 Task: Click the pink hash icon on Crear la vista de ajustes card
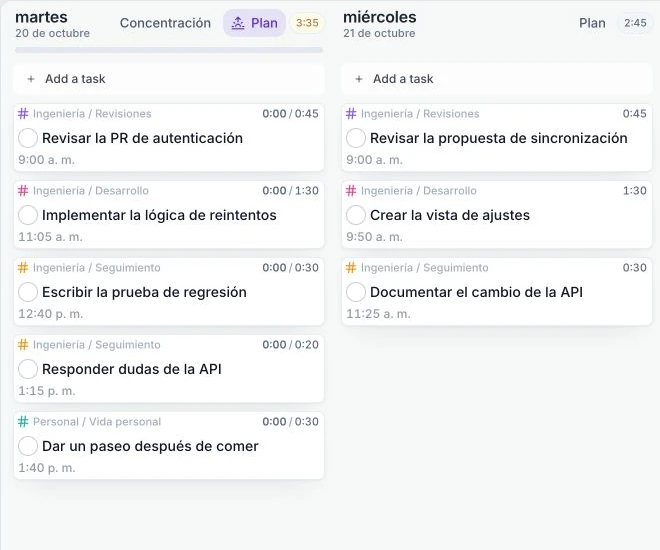coord(351,191)
